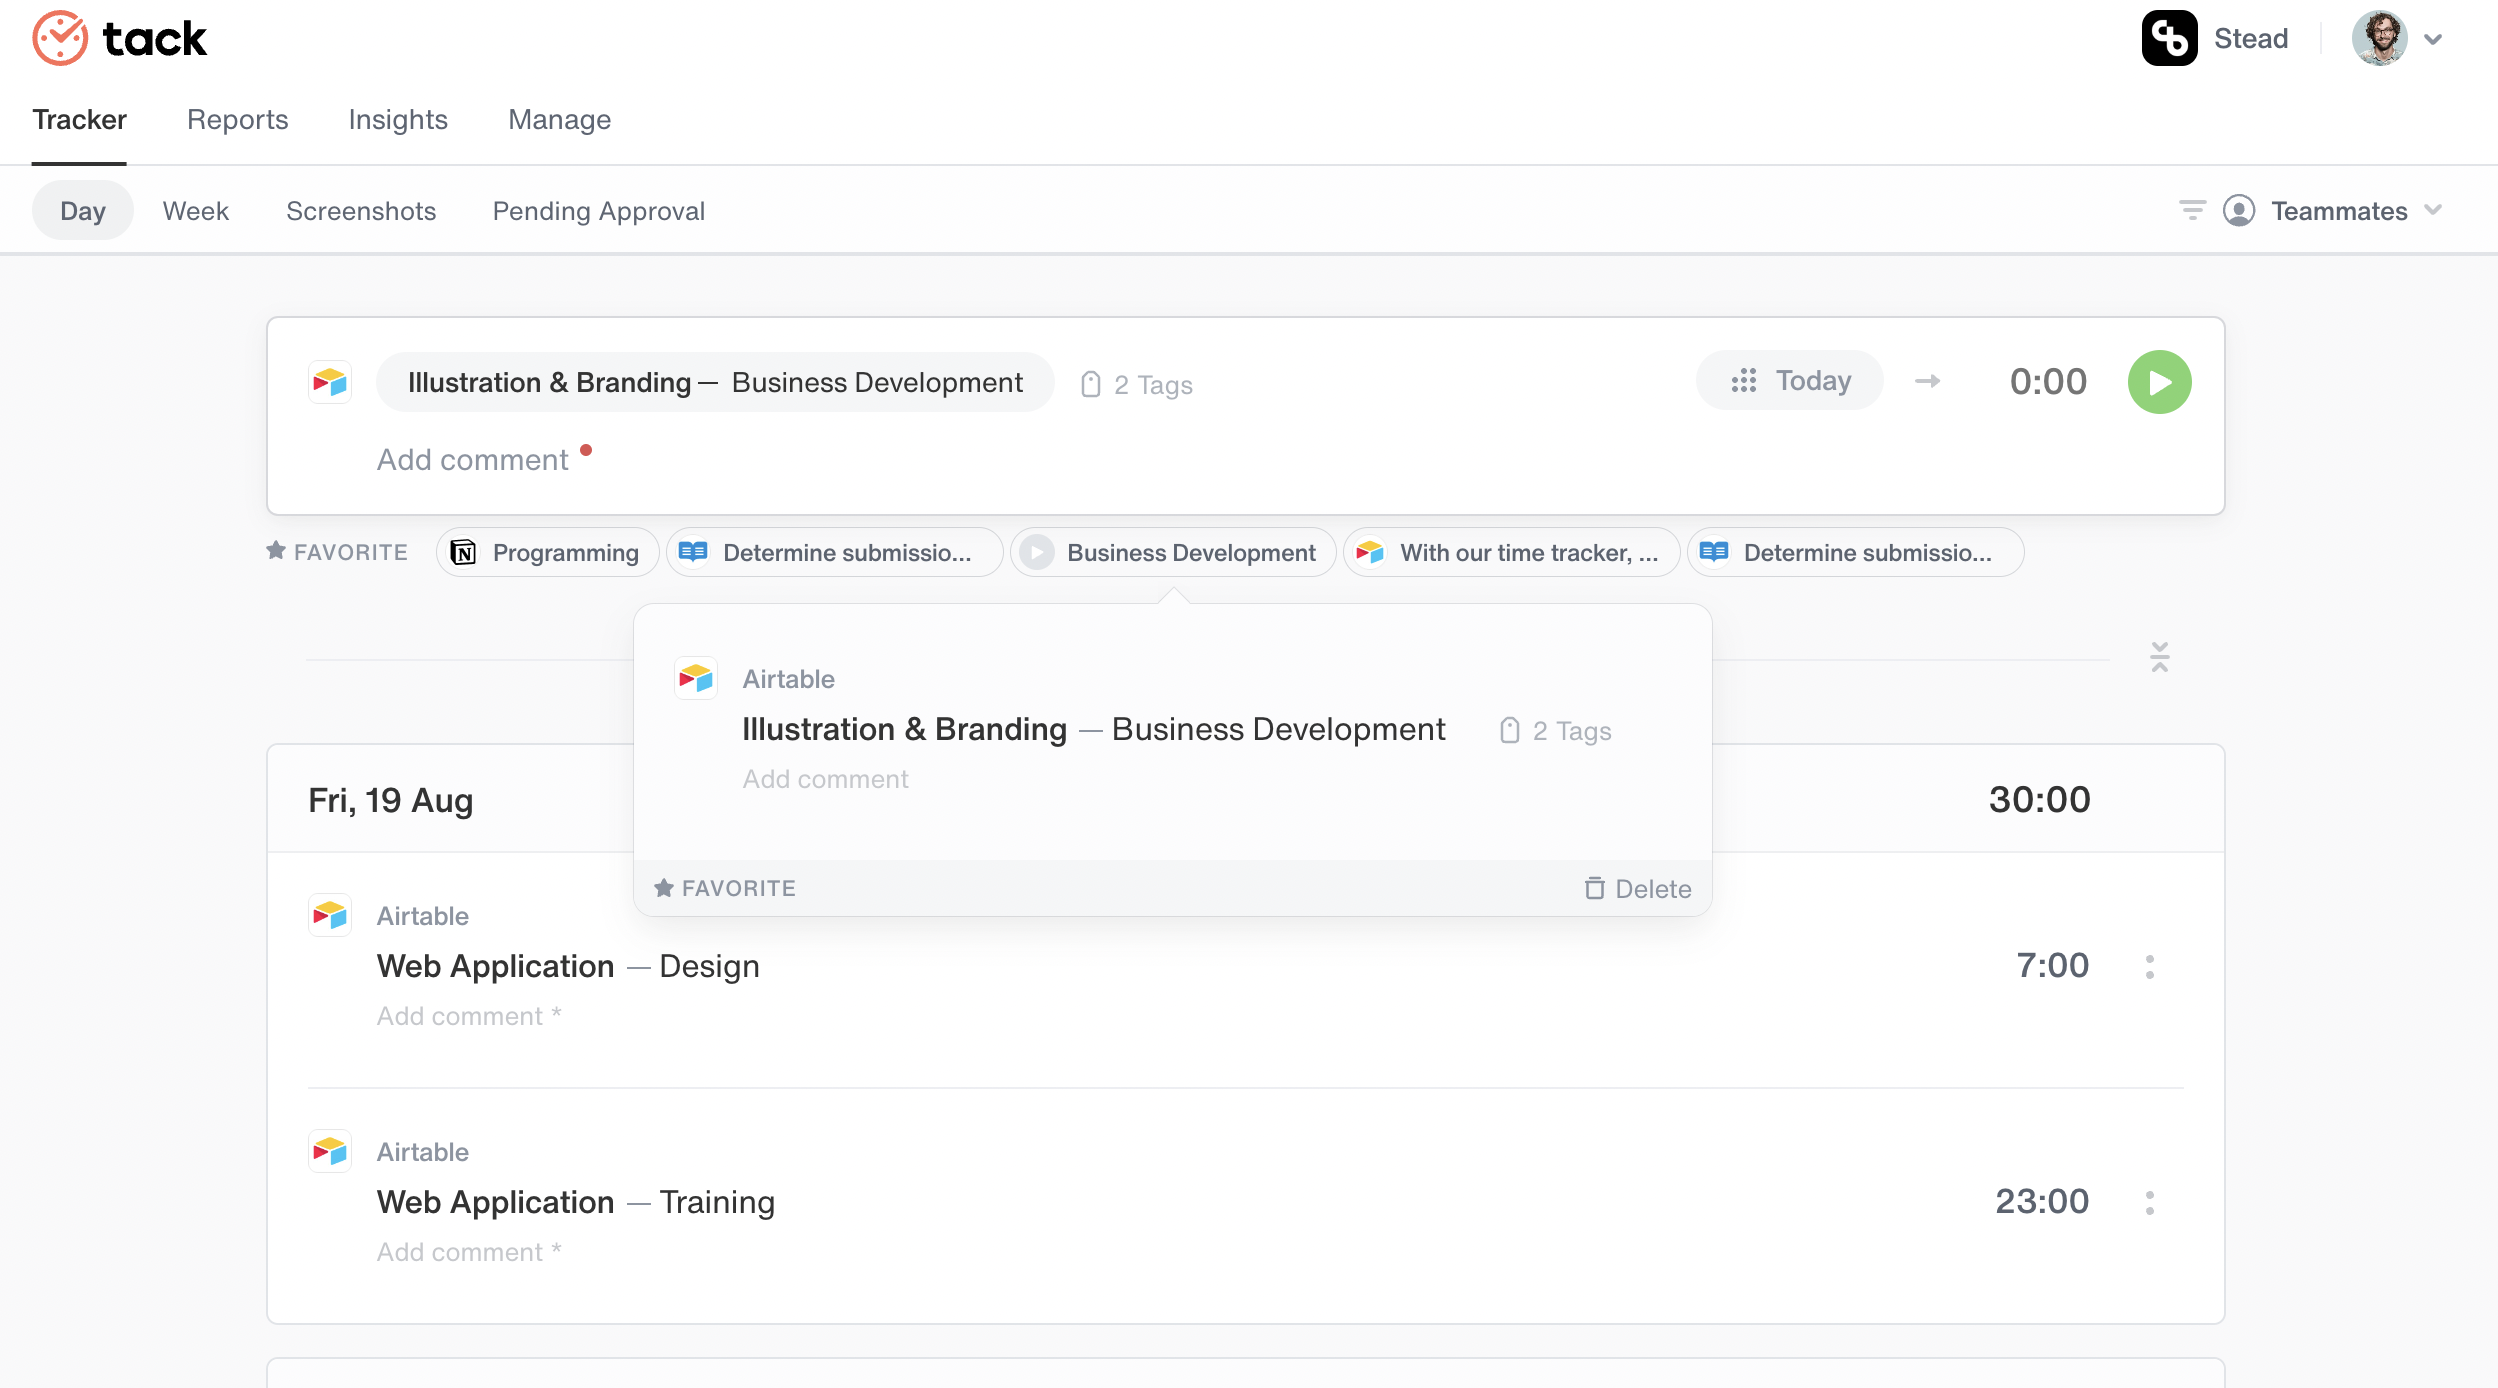Open Web Application — Design entry
This screenshot has height=1388, width=2498.
click(x=568, y=966)
